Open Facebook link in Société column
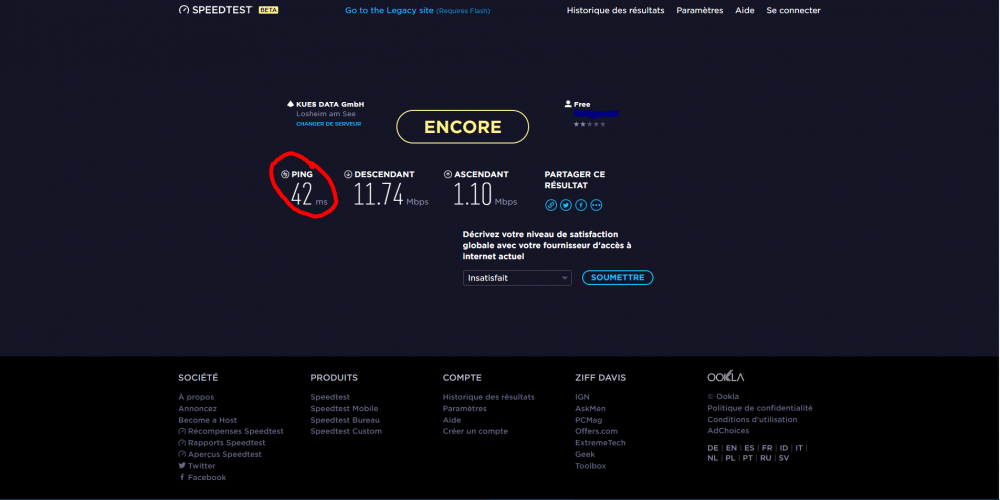Viewport: 1000px width, 500px height. coord(202,477)
